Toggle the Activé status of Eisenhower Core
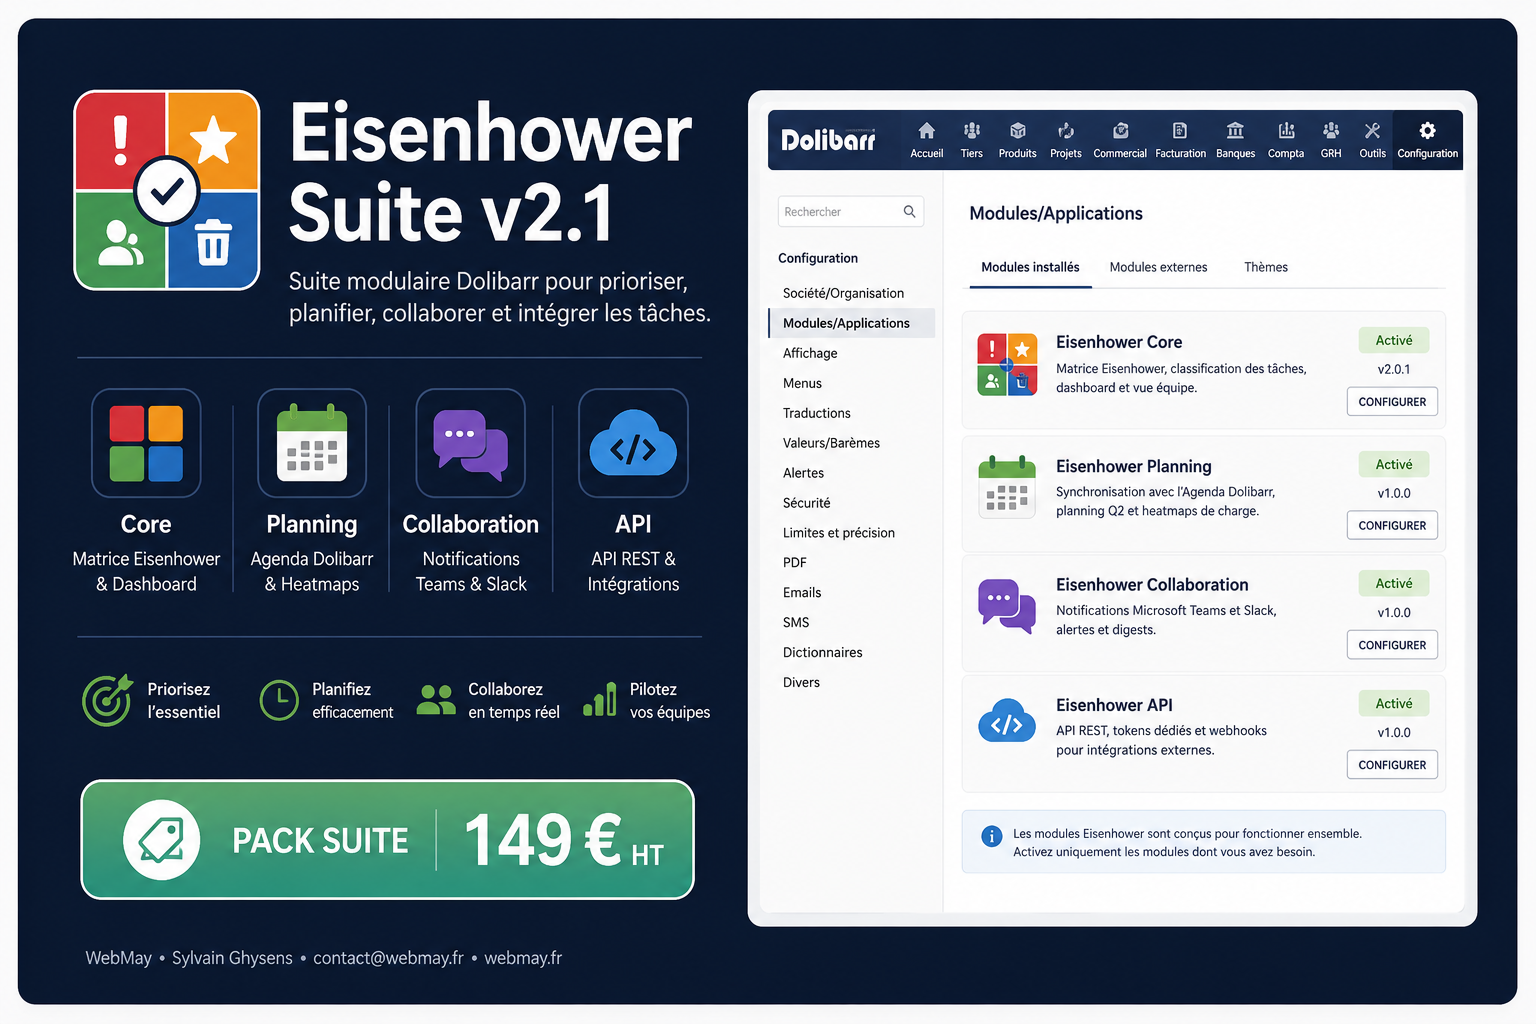 pyautogui.click(x=1394, y=341)
